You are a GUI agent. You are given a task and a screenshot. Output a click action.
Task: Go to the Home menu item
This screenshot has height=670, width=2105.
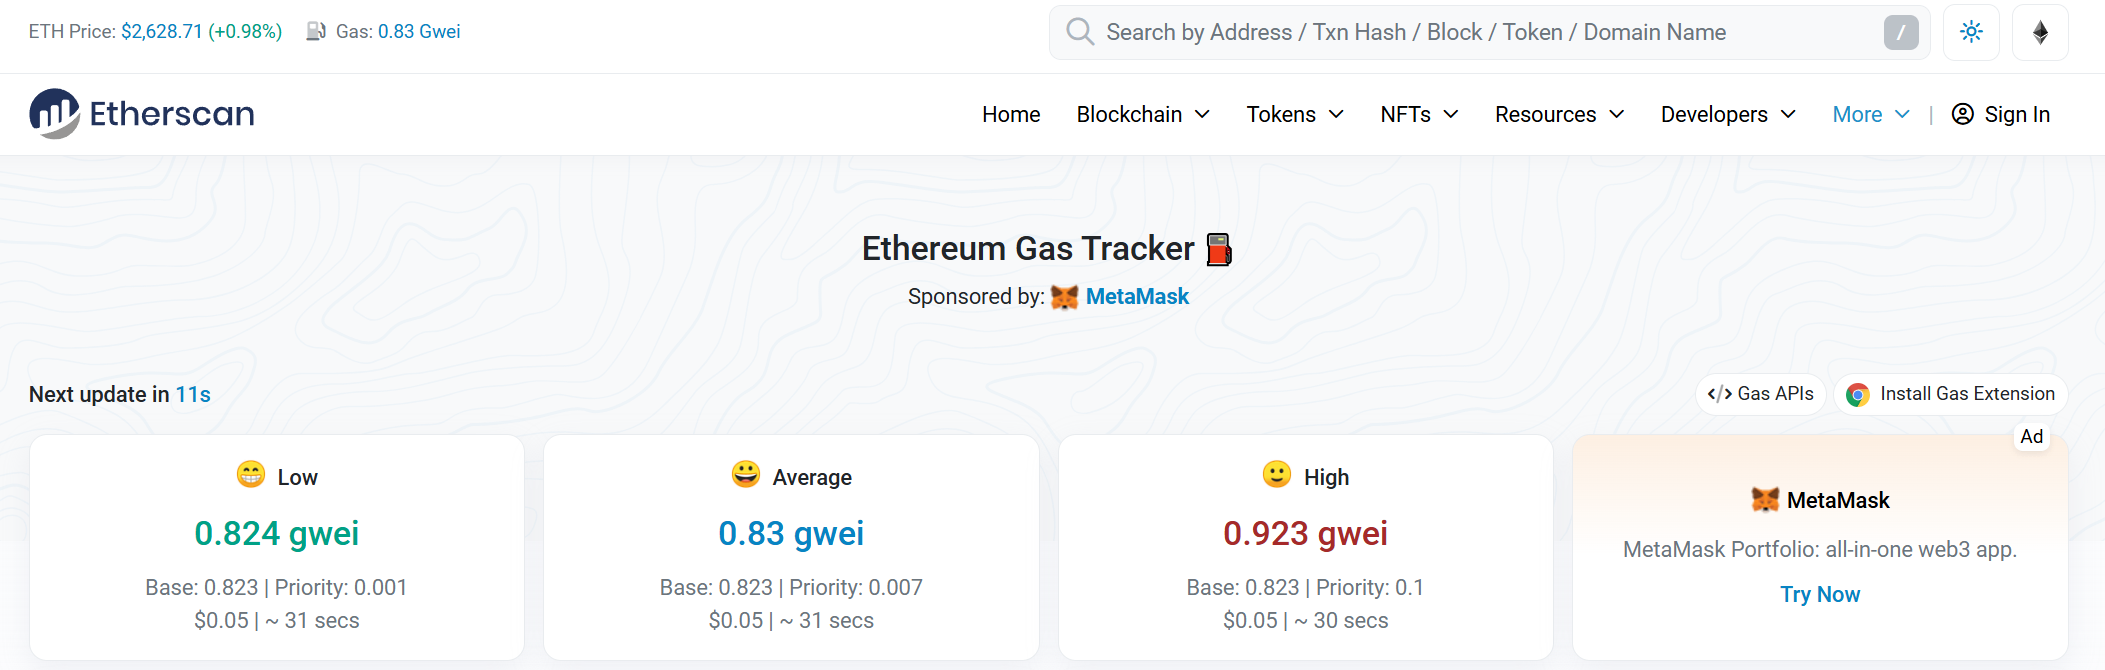(x=1011, y=114)
